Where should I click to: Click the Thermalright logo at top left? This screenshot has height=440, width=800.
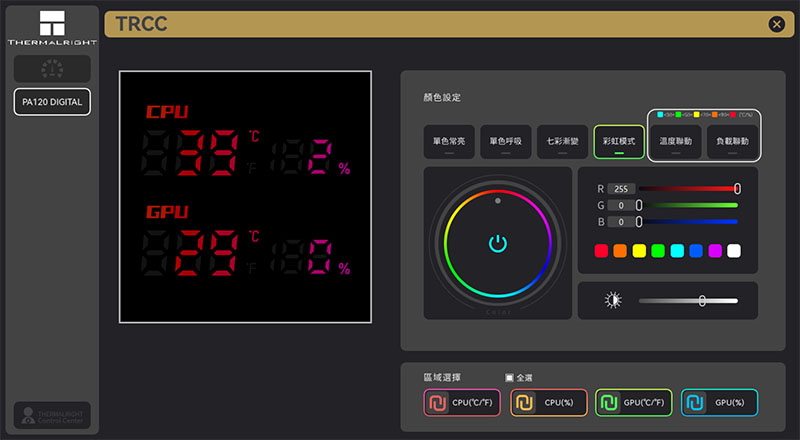52,27
